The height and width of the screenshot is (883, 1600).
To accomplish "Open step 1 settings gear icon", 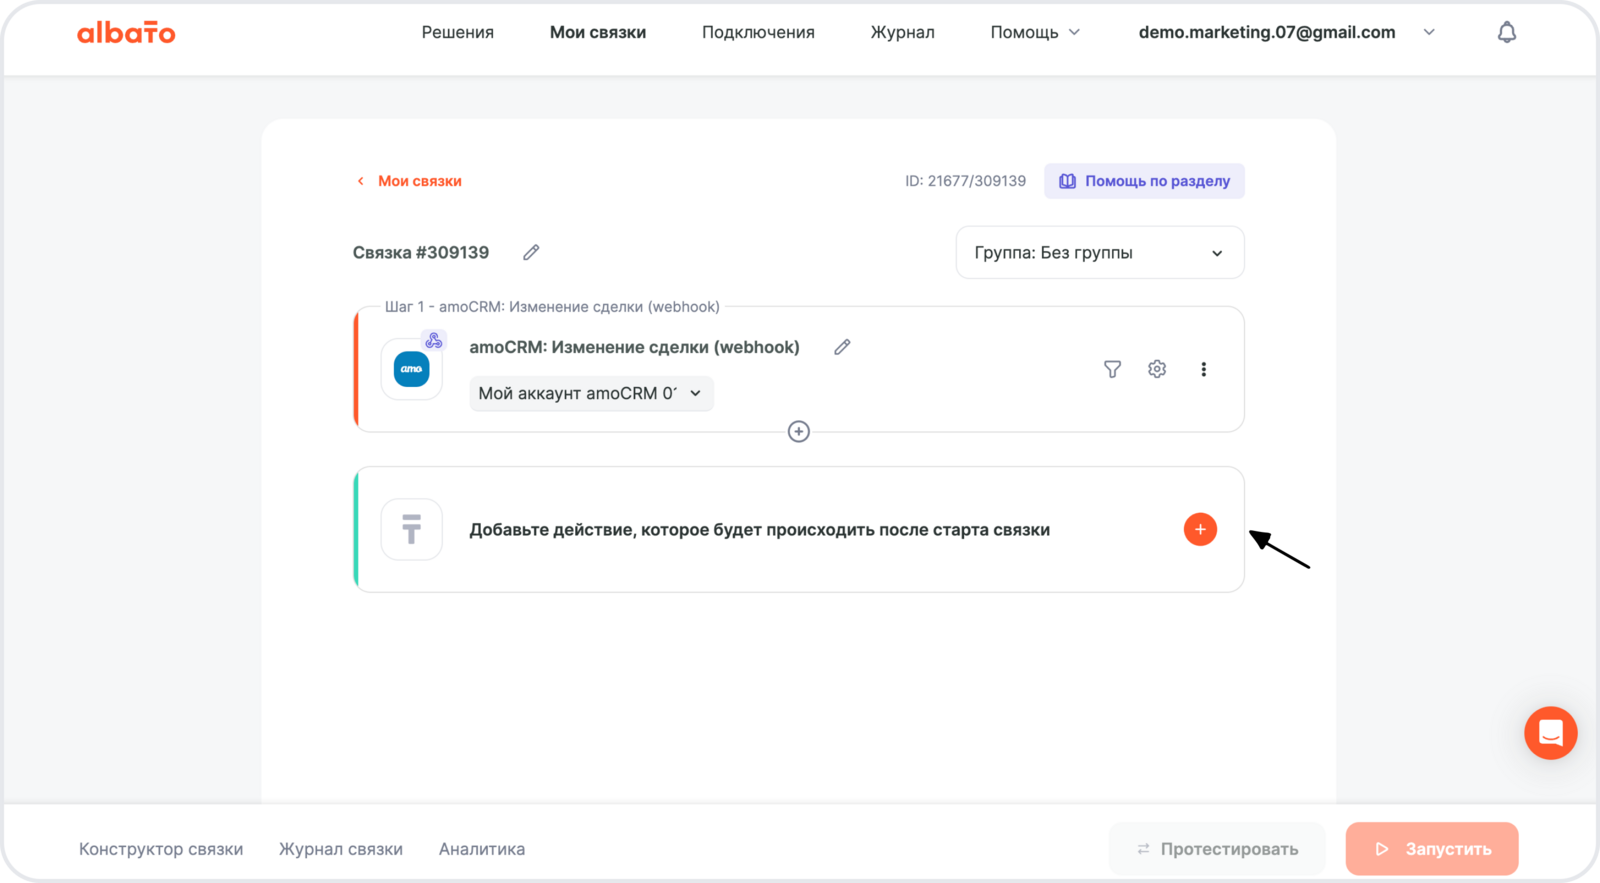I will point(1157,369).
